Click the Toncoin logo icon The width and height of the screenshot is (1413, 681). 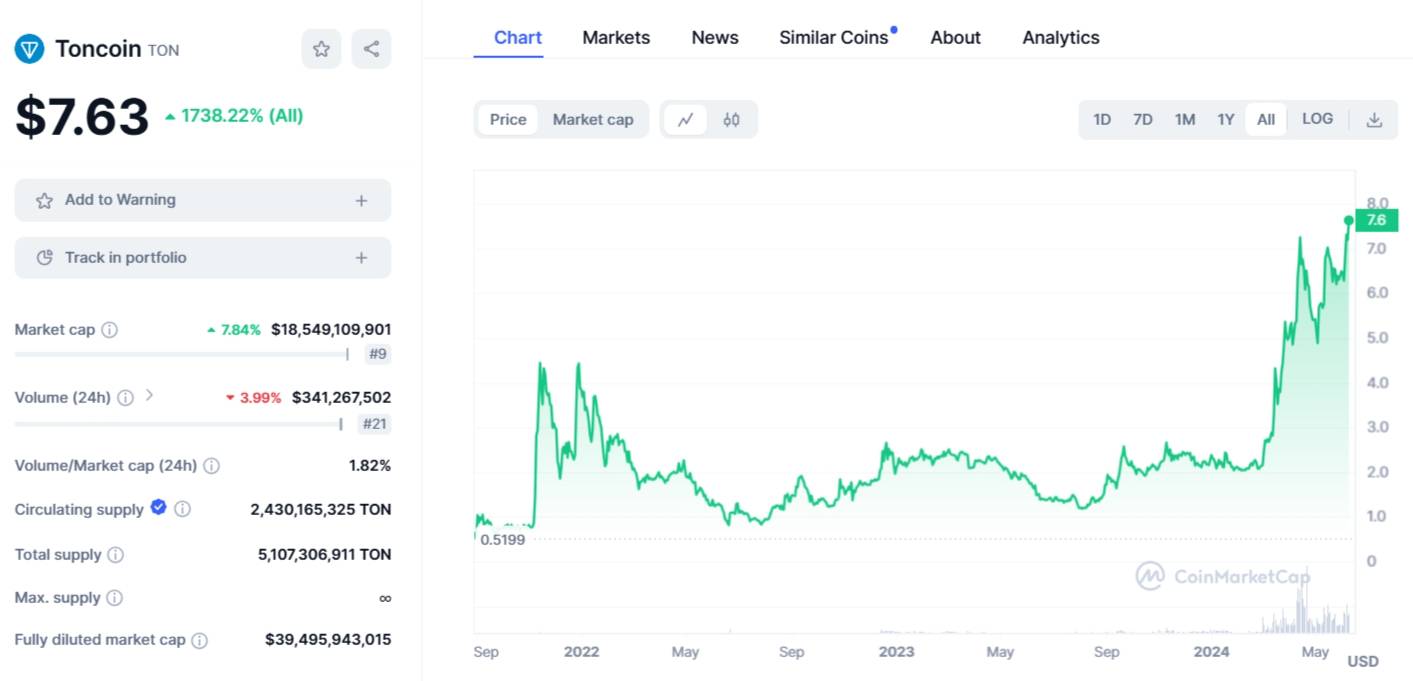click(x=30, y=49)
